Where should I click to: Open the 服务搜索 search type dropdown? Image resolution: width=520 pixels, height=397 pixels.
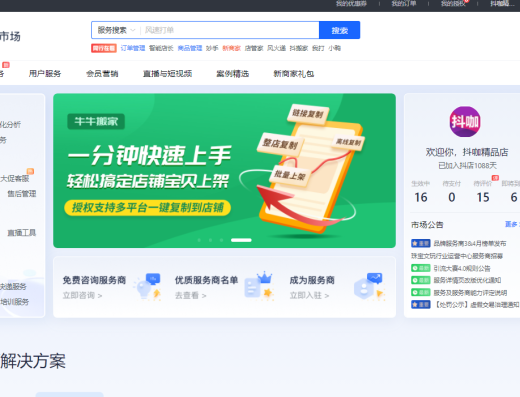pyautogui.click(x=116, y=30)
